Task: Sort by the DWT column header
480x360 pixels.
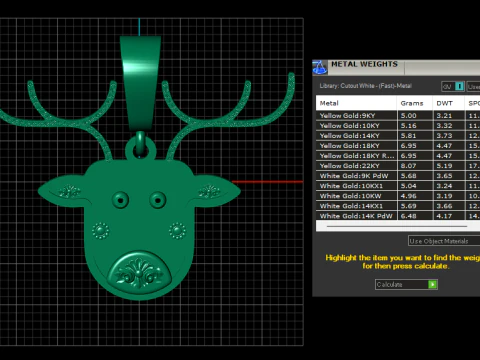Action: (x=448, y=103)
